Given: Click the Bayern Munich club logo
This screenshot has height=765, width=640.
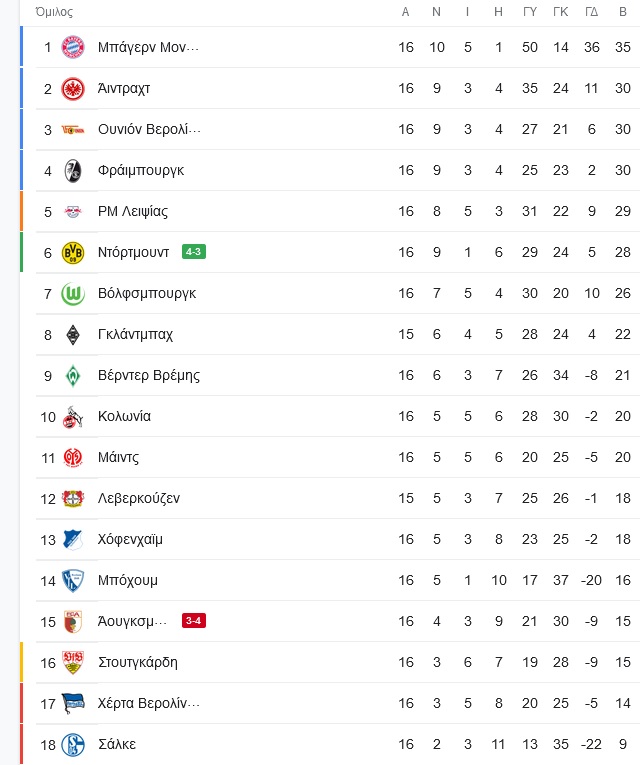Looking at the screenshot, I should point(73,48).
